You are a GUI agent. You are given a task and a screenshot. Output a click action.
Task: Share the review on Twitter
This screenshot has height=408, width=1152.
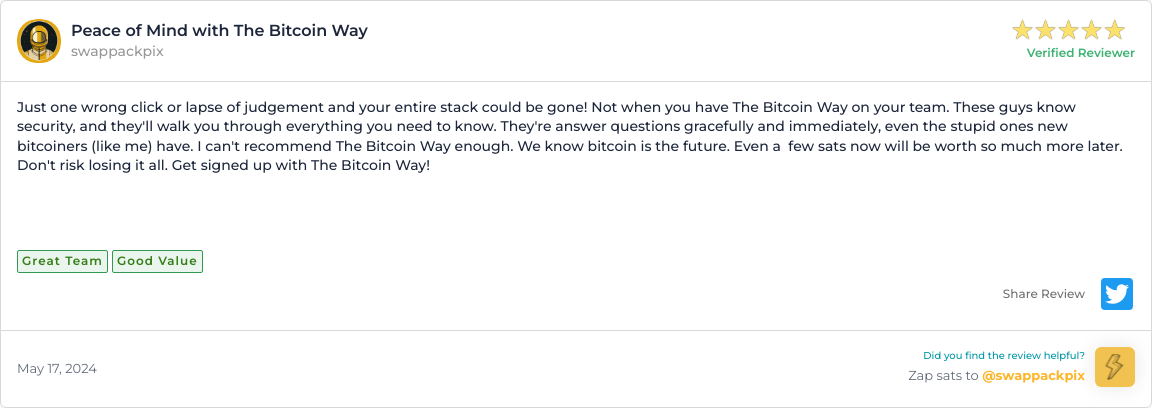coord(1117,294)
